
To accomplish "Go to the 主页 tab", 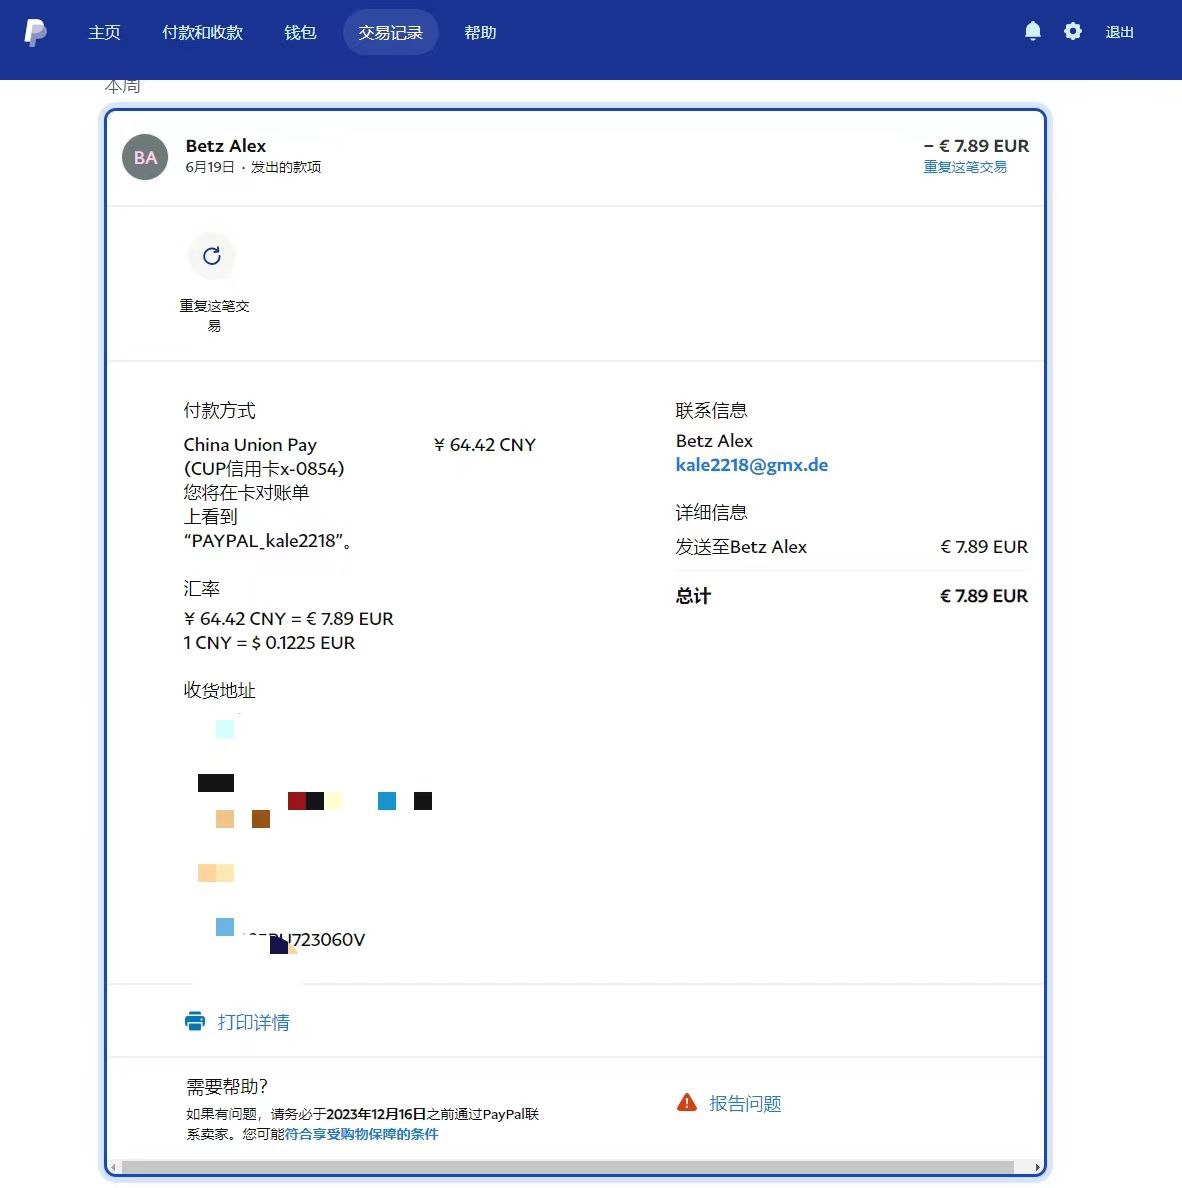I will [104, 32].
